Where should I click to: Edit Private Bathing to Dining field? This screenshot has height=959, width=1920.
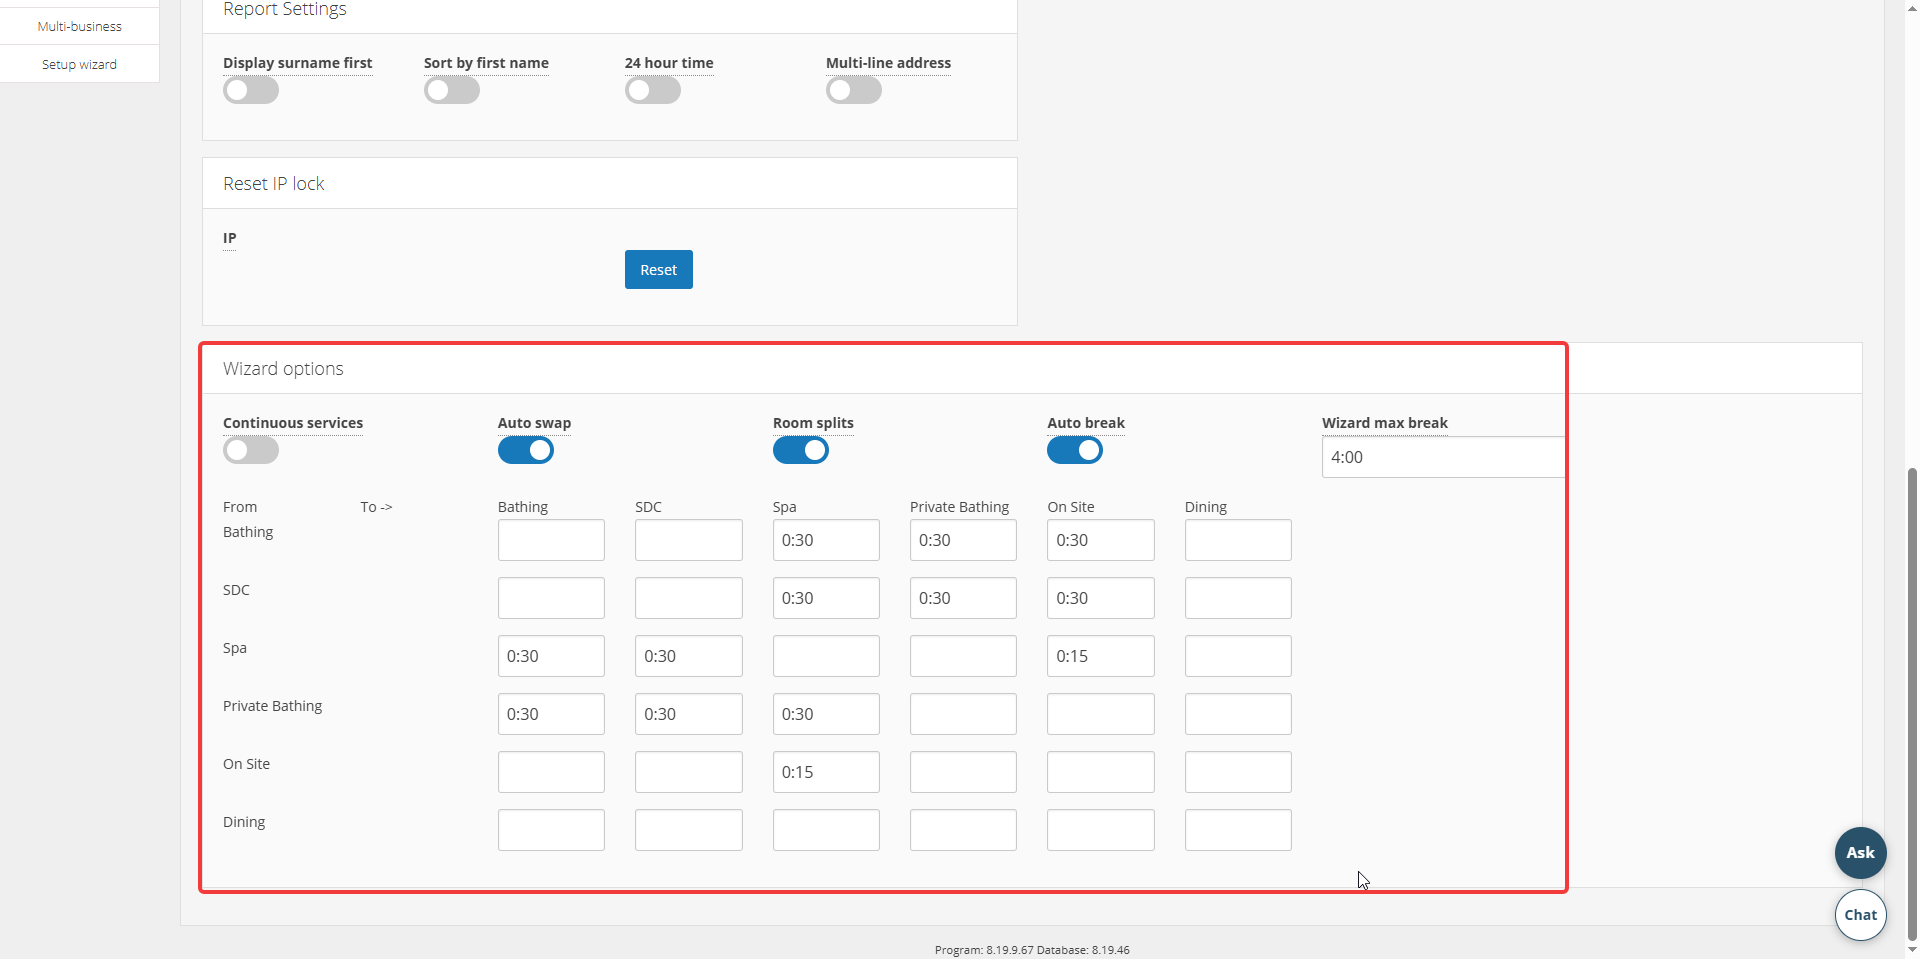[x=1238, y=714]
